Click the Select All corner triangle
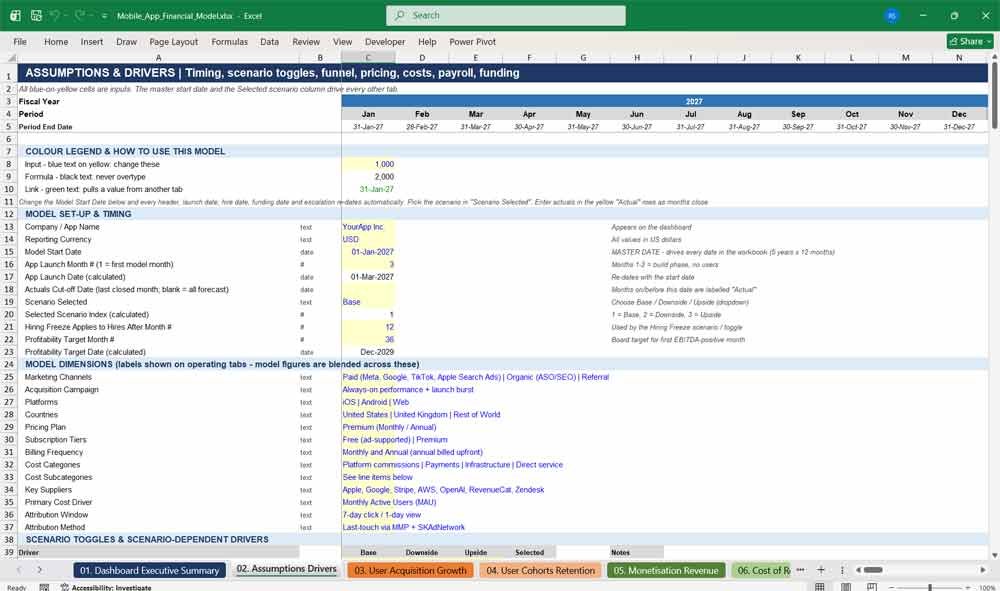This screenshot has height=591, width=1000. [x=11, y=58]
